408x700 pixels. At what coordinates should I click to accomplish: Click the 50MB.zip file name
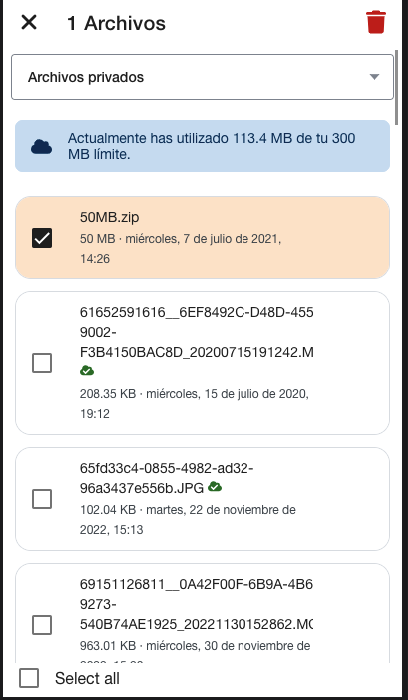tap(109, 217)
